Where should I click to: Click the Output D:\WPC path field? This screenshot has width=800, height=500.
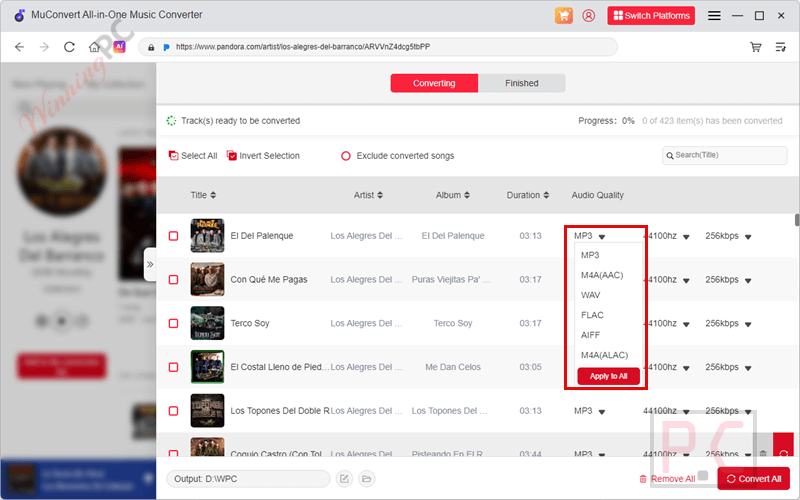coord(248,479)
